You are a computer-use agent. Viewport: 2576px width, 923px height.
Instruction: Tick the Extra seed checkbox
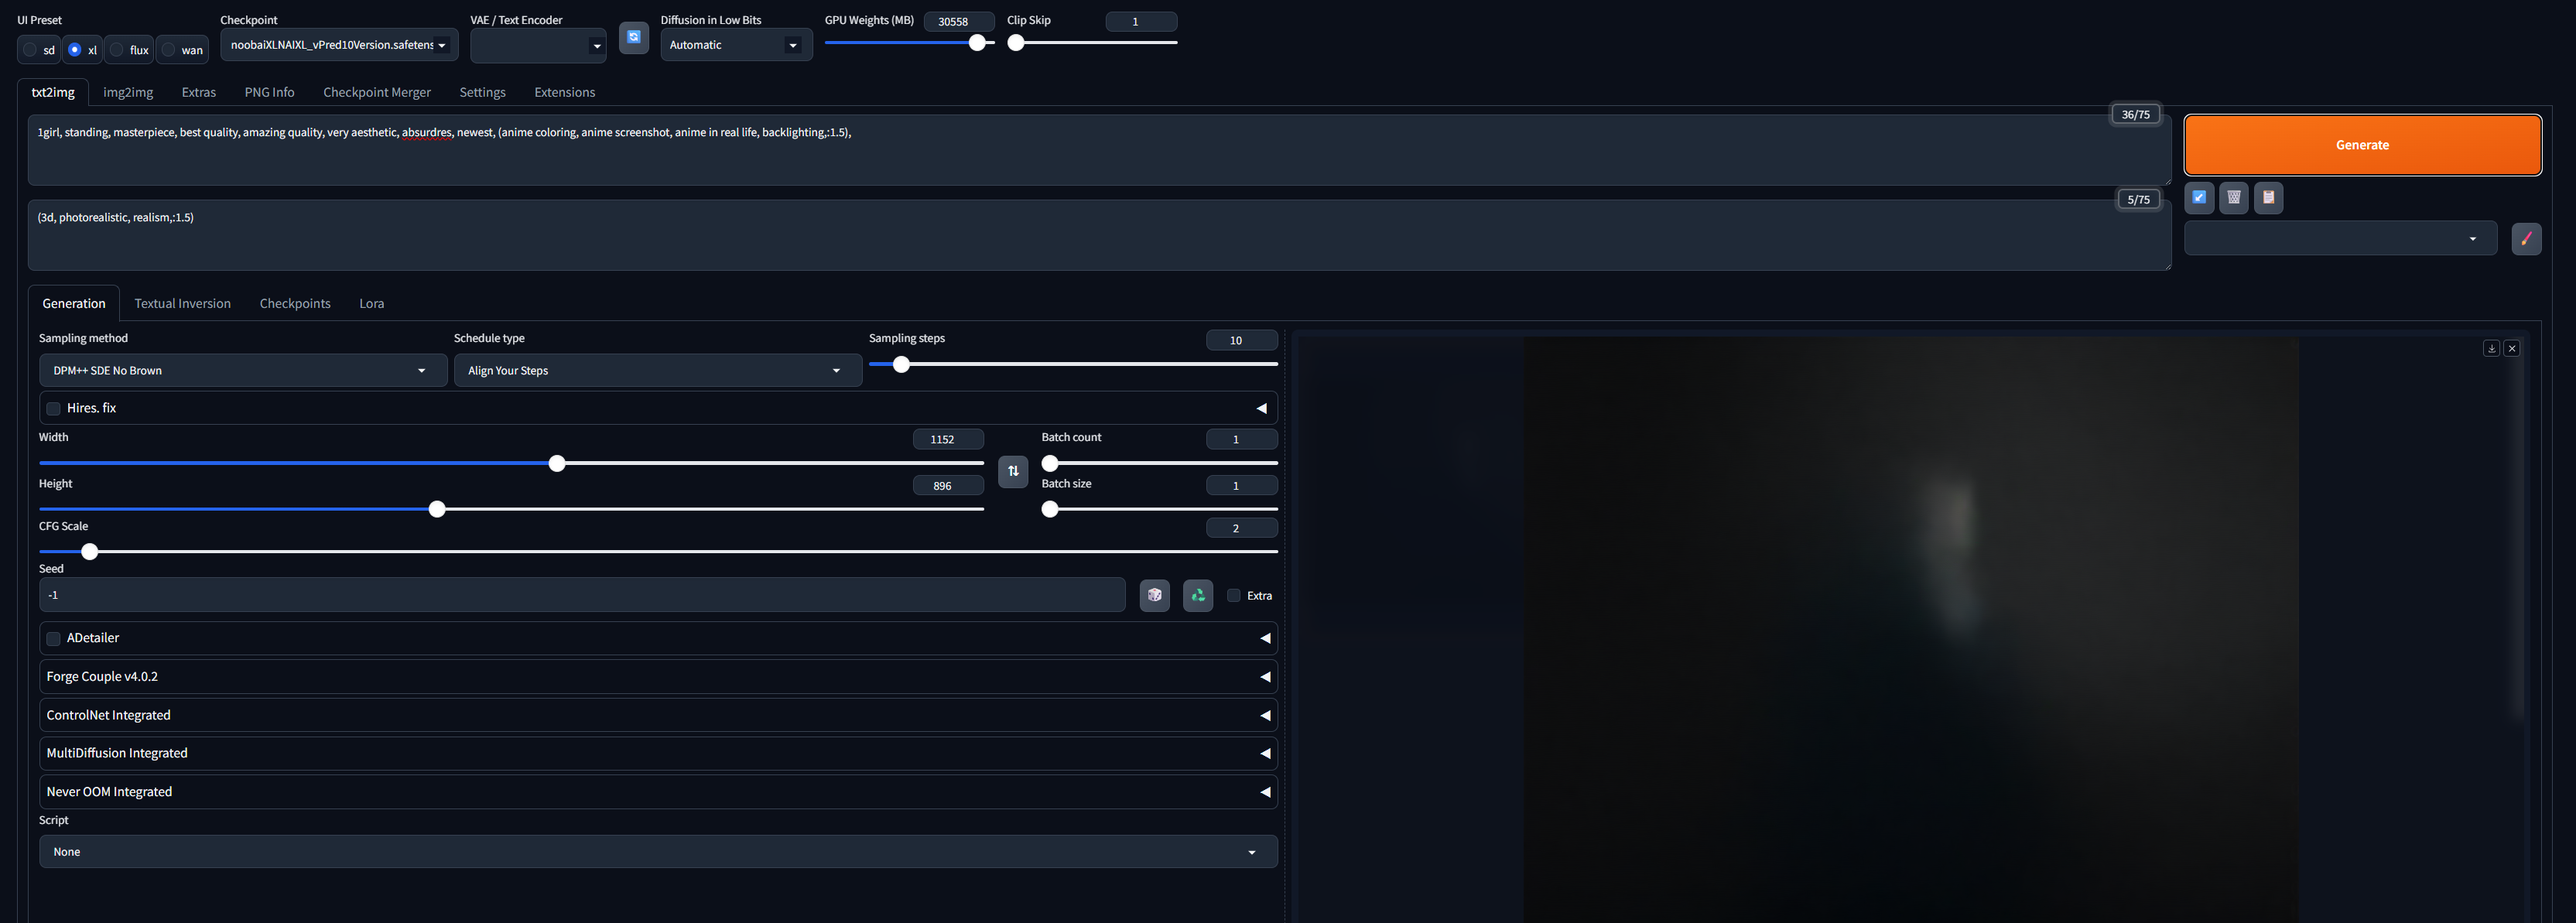pos(1233,595)
